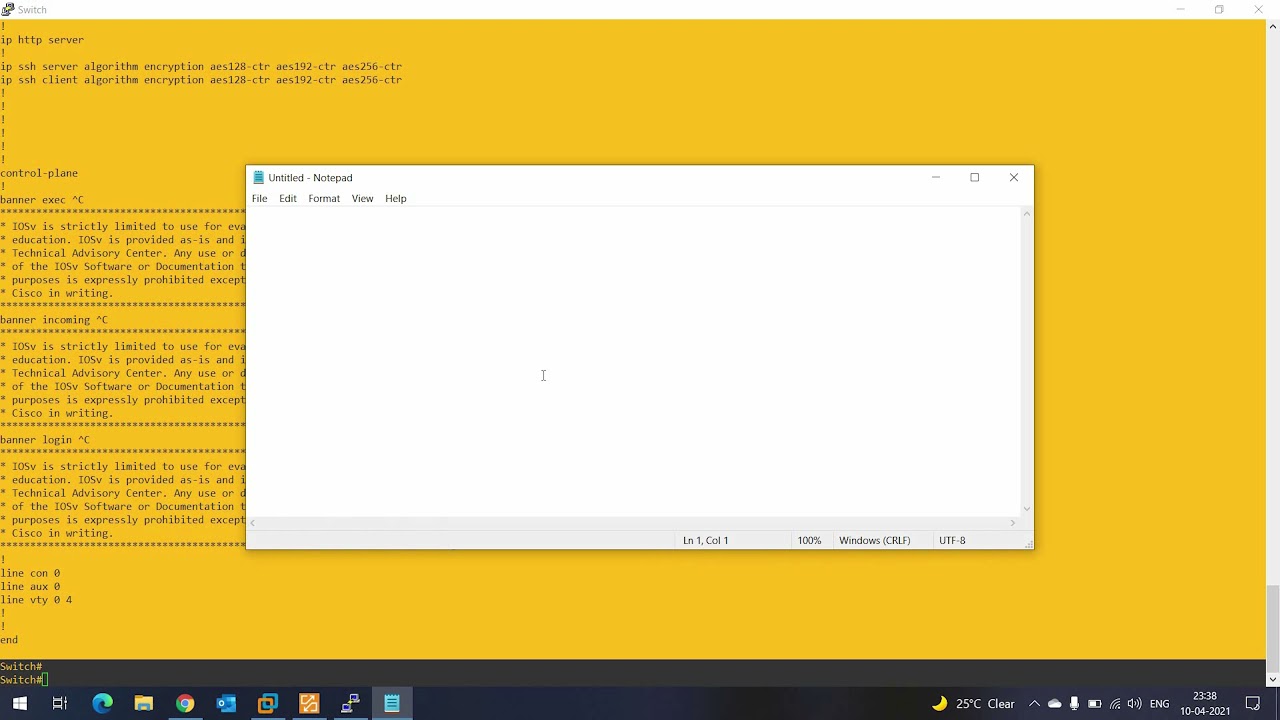1280x720 pixels.
Task: Click Notepad's vertical scrollbar up arrow
Action: (x=1027, y=214)
